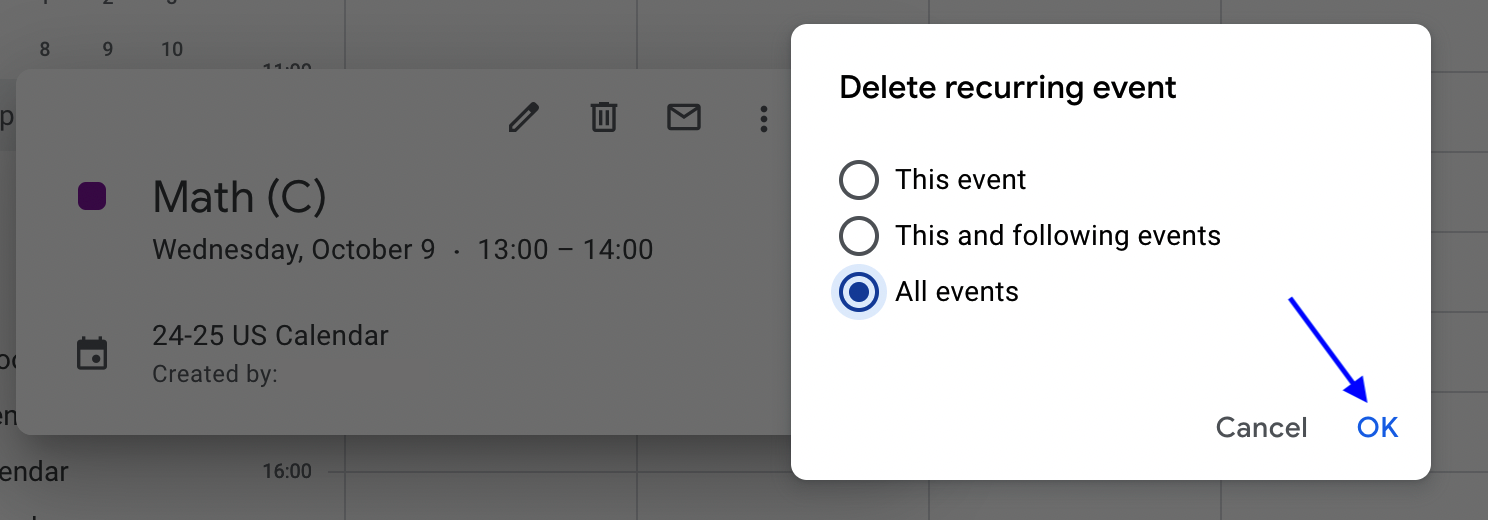Select the "All events" radio button
The height and width of the screenshot is (520, 1488).
pyautogui.click(x=859, y=292)
